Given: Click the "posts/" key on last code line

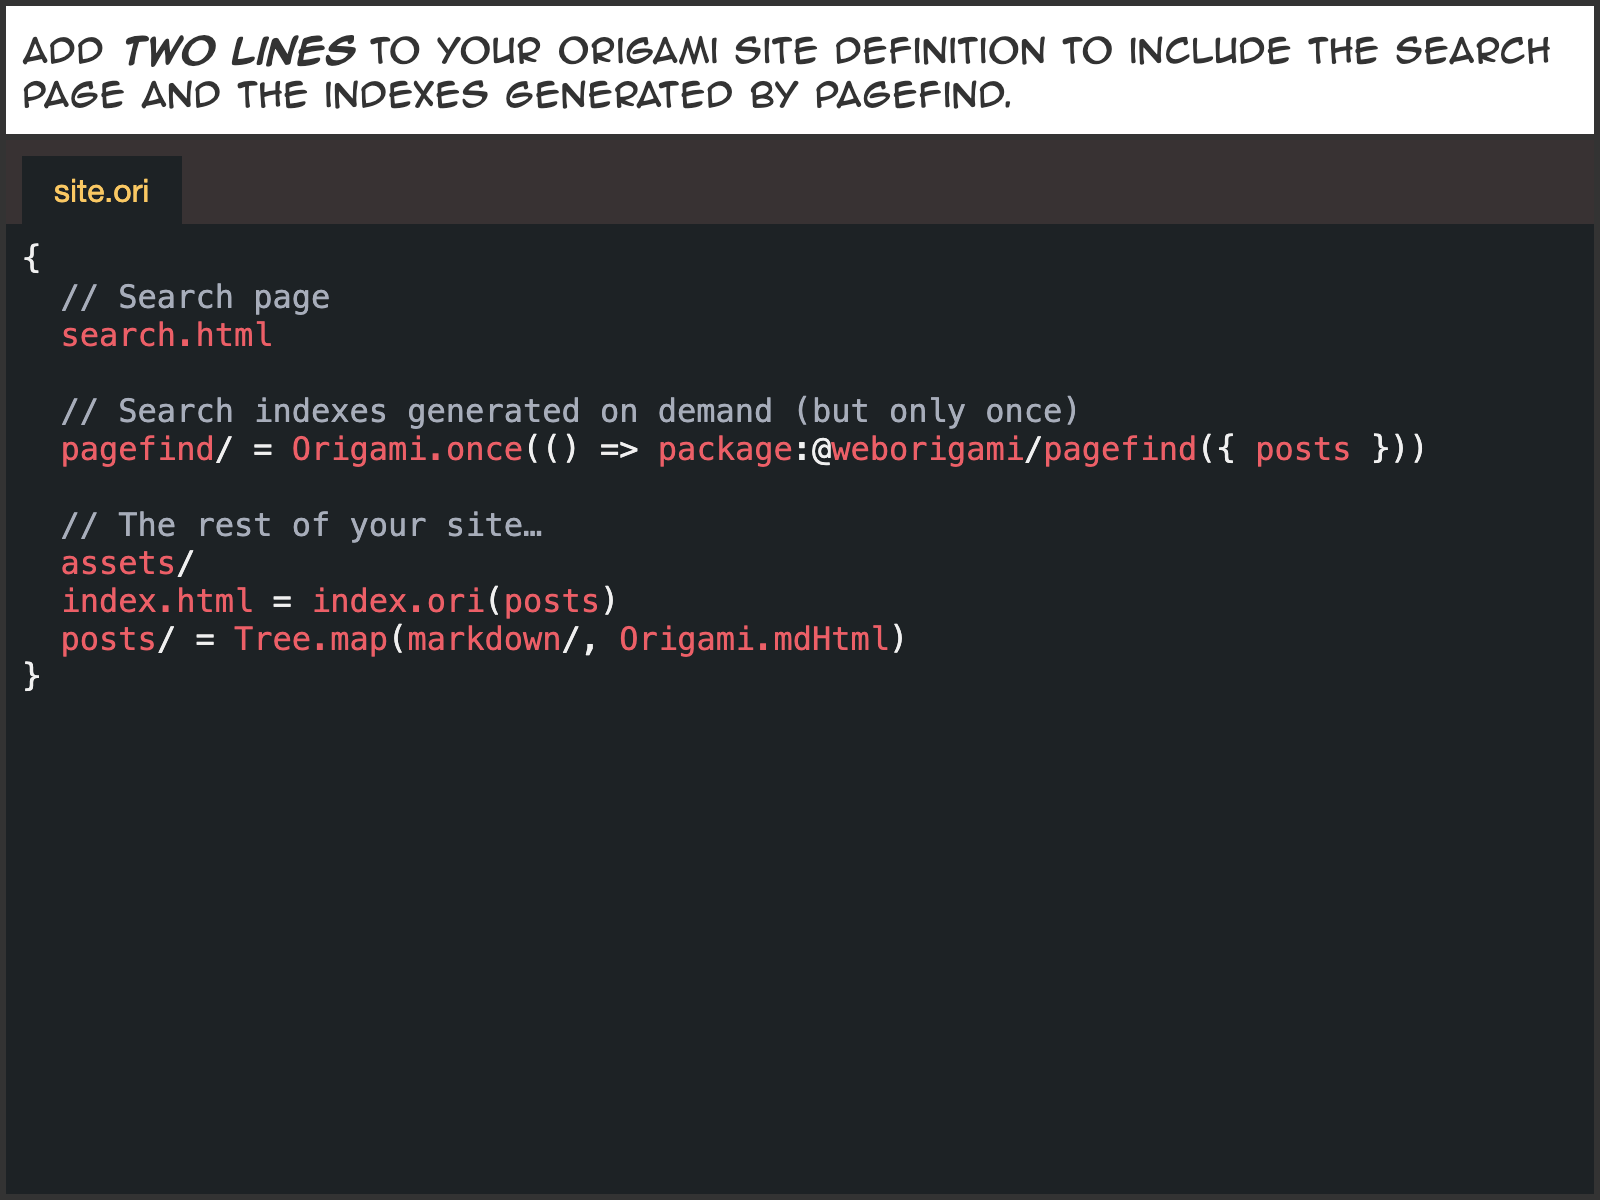Looking at the screenshot, I should tap(117, 640).
